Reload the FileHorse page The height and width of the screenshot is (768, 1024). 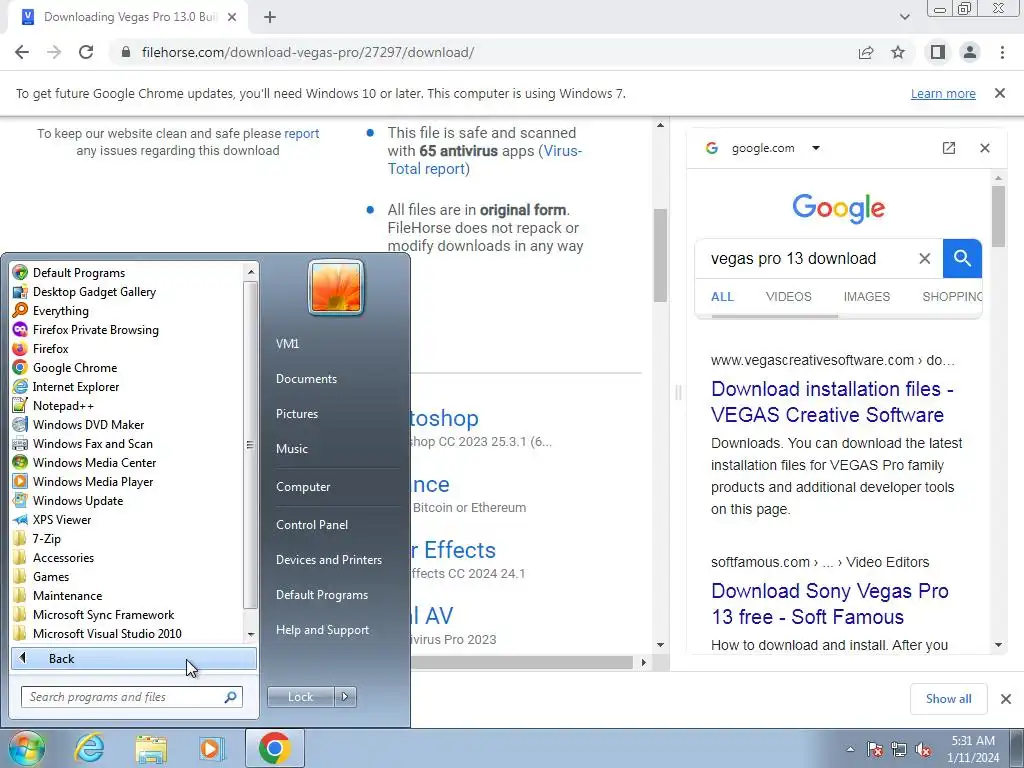[x=86, y=52]
